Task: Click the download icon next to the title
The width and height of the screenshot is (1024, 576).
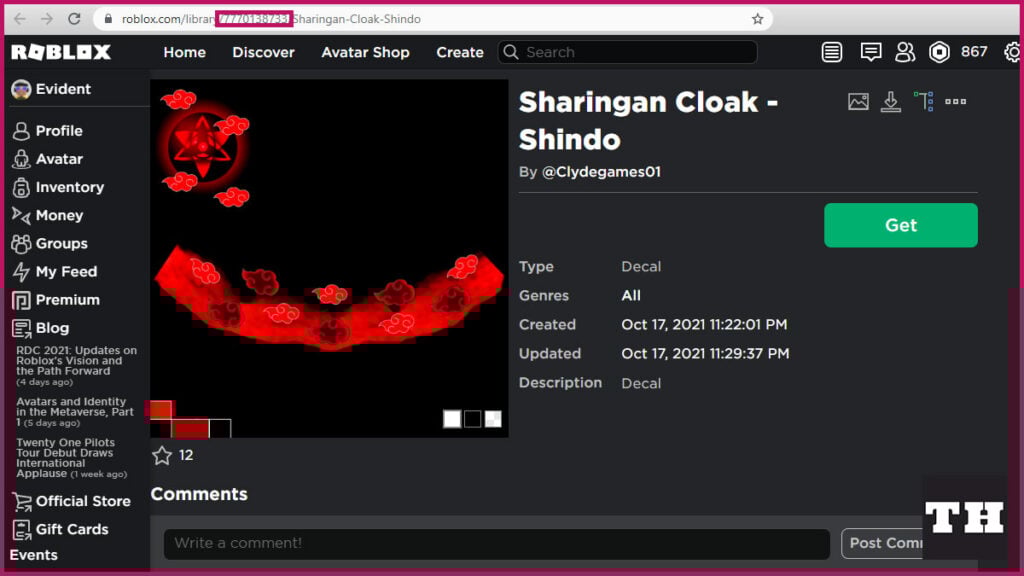Action: coord(890,101)
